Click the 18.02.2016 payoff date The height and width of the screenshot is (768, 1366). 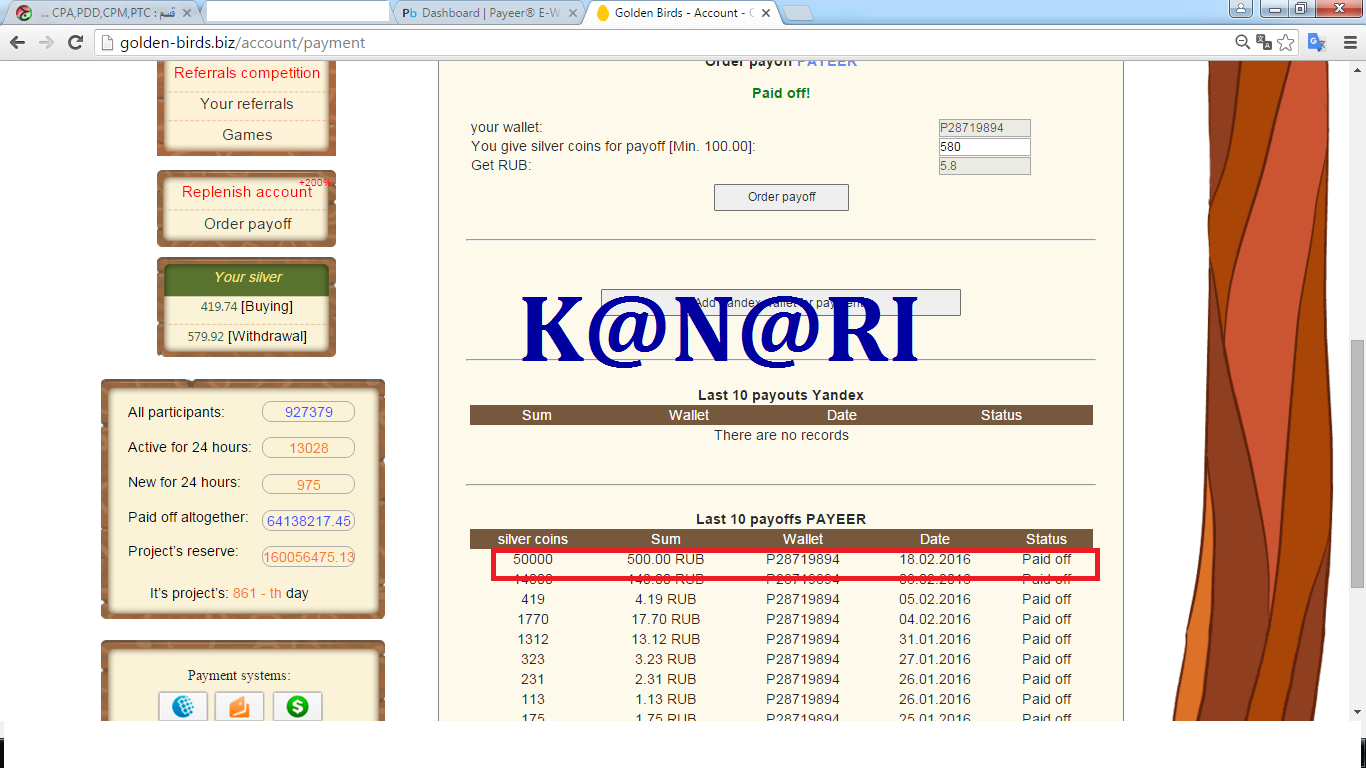(935, 559)
